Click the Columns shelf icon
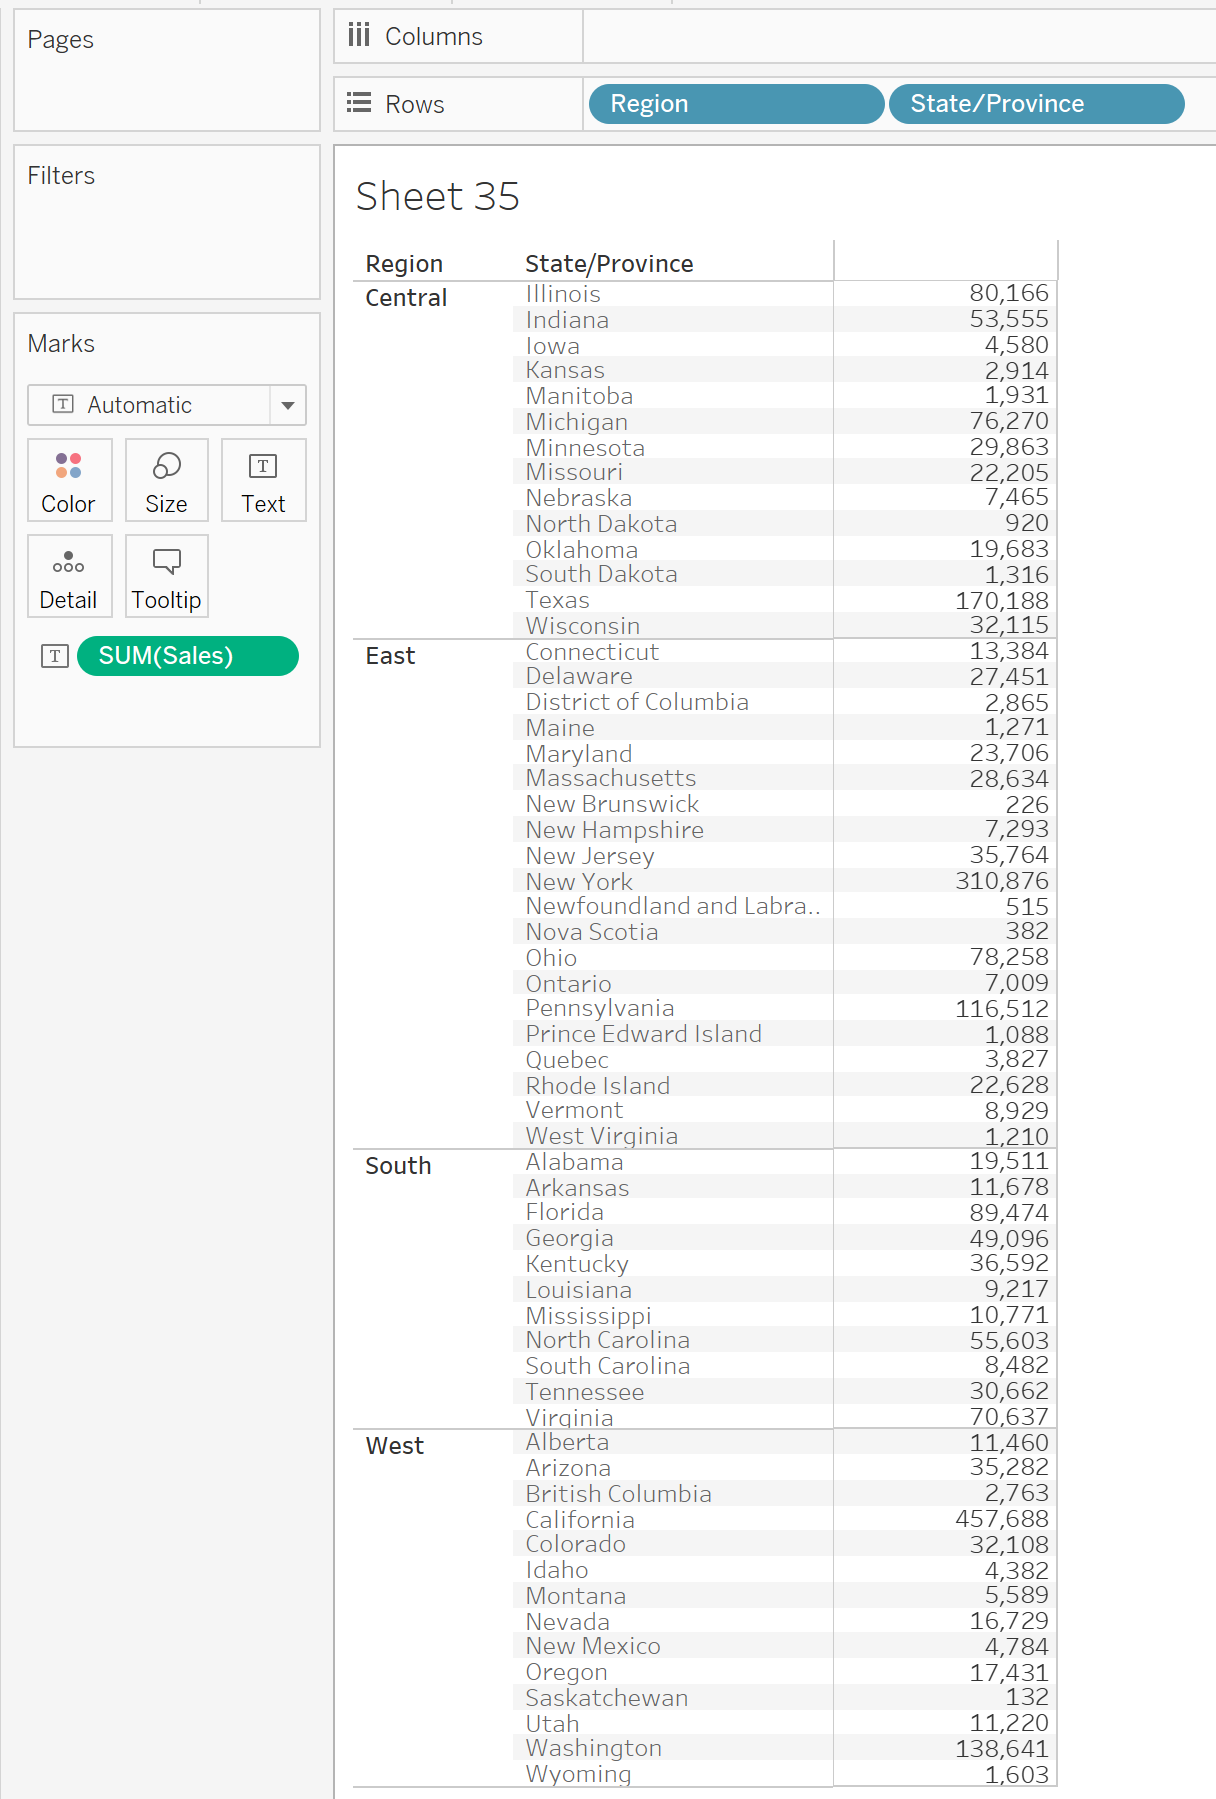 (x=359, y=36)
